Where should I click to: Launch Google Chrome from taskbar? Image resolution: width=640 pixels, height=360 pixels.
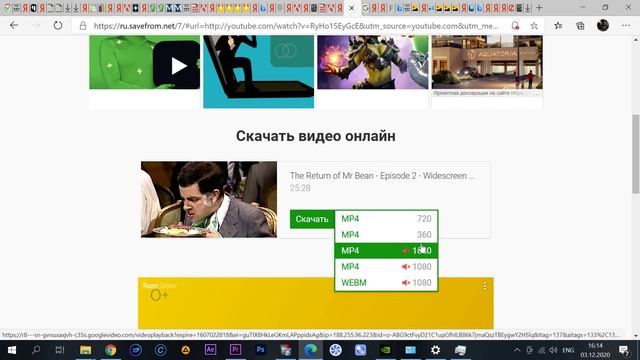pos(110,350)
